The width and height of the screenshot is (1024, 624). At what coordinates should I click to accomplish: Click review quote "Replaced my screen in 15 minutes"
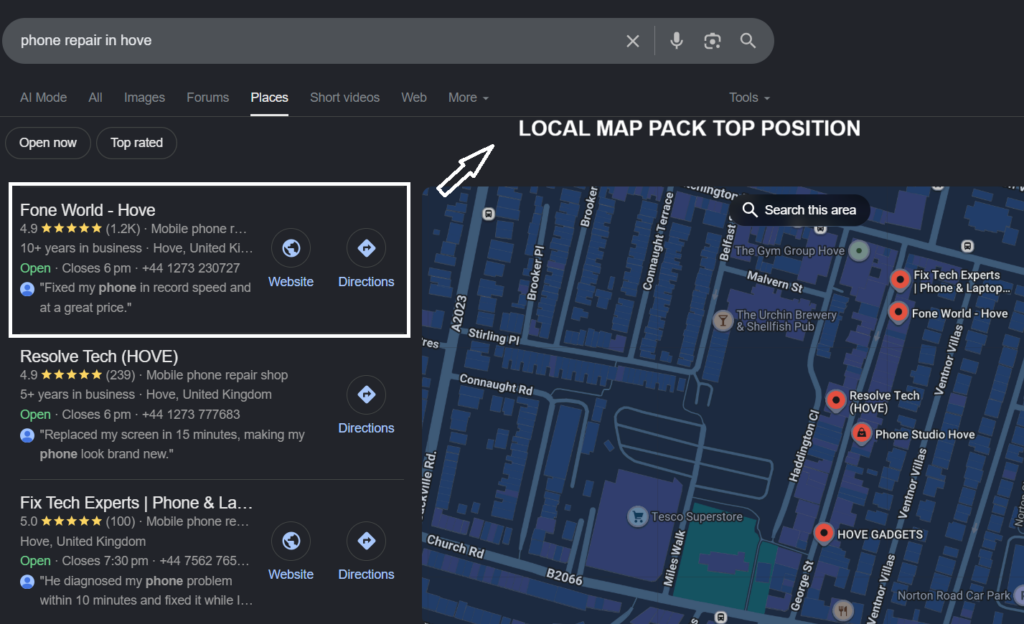(172, 444)
